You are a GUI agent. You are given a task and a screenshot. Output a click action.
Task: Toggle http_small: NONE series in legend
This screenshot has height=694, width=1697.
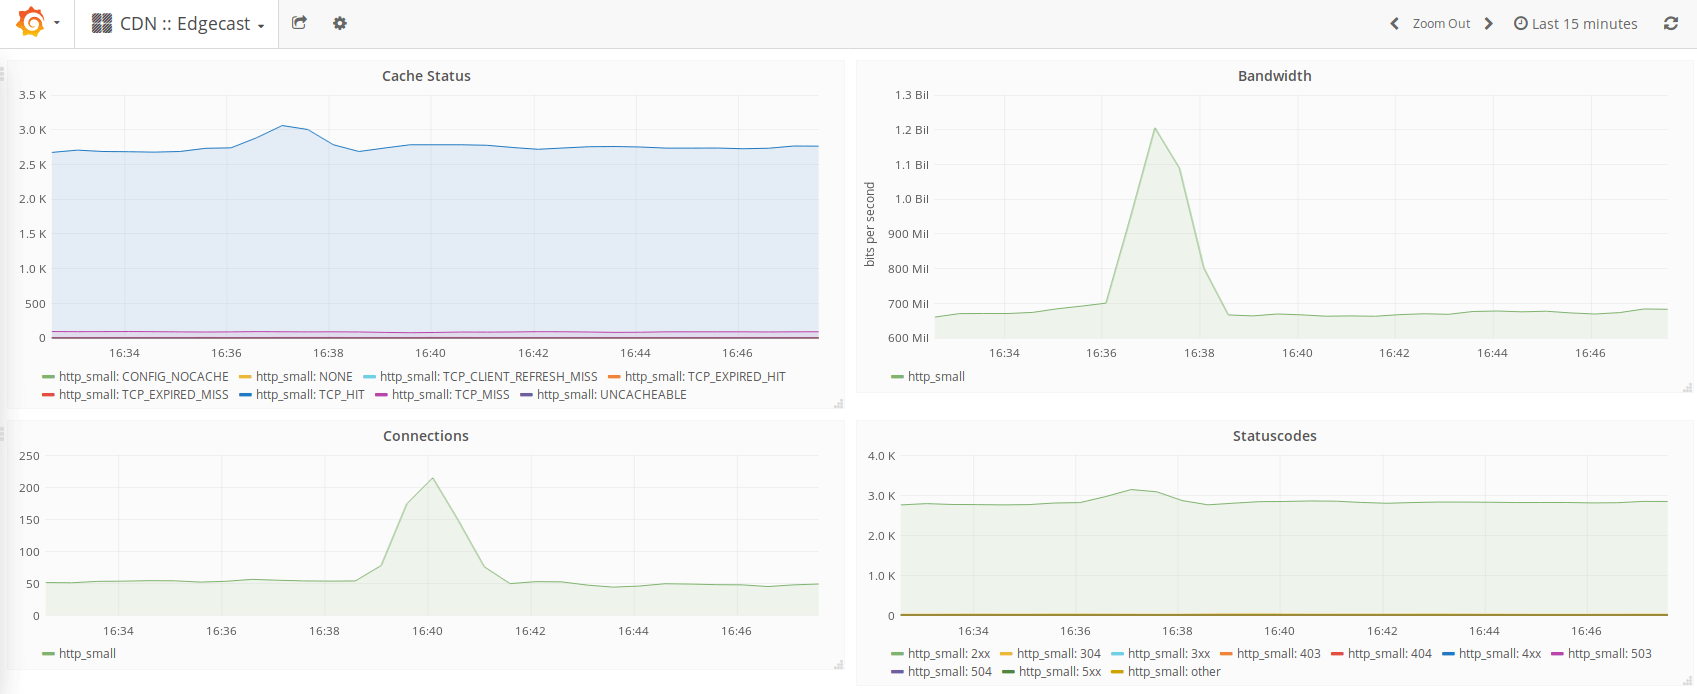[304, 377]
